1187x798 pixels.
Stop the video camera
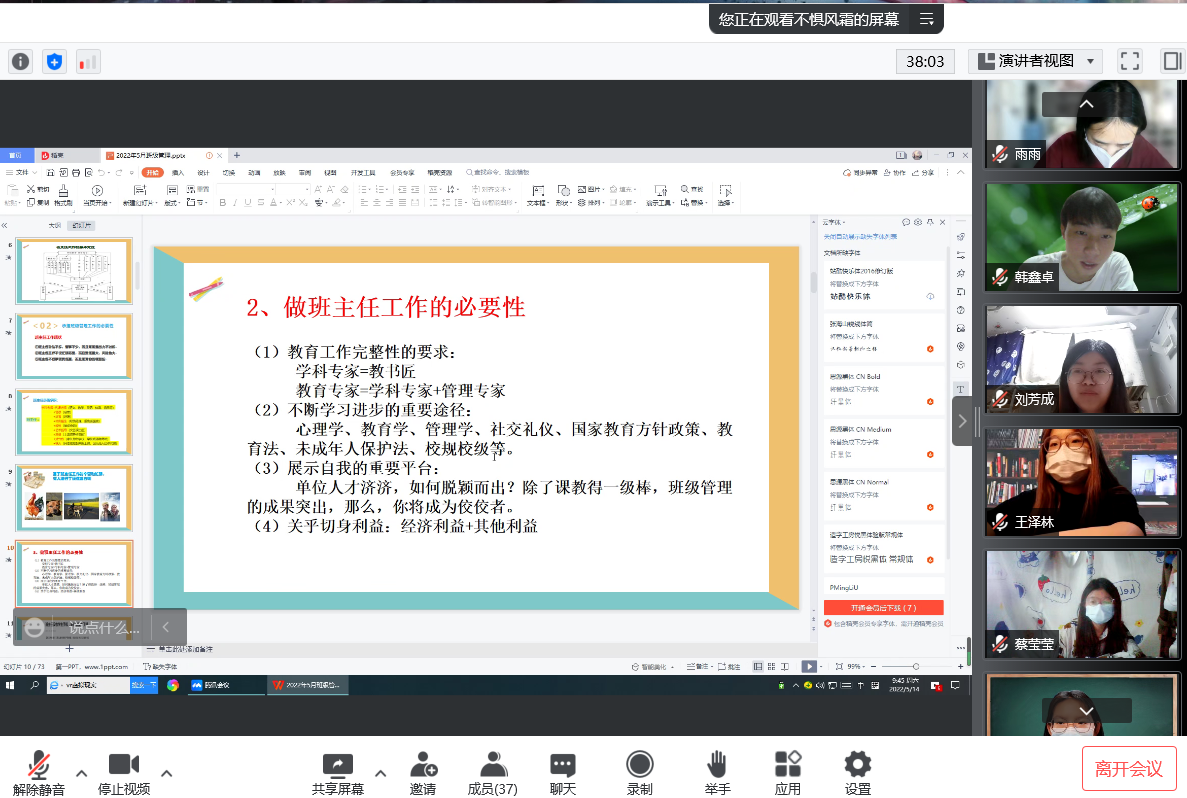[x=124, y=773]
